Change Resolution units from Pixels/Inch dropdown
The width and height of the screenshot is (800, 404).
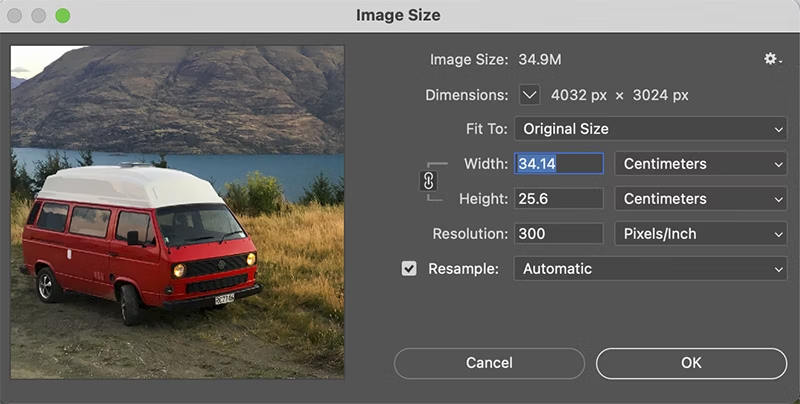pos(700,234)
